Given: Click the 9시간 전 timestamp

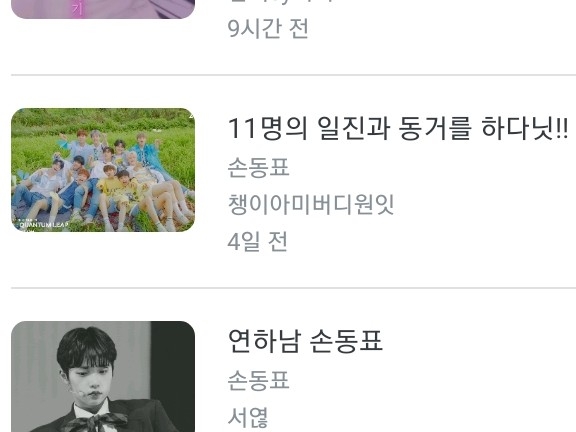Looking at the screenshot, I should point(268,29).
